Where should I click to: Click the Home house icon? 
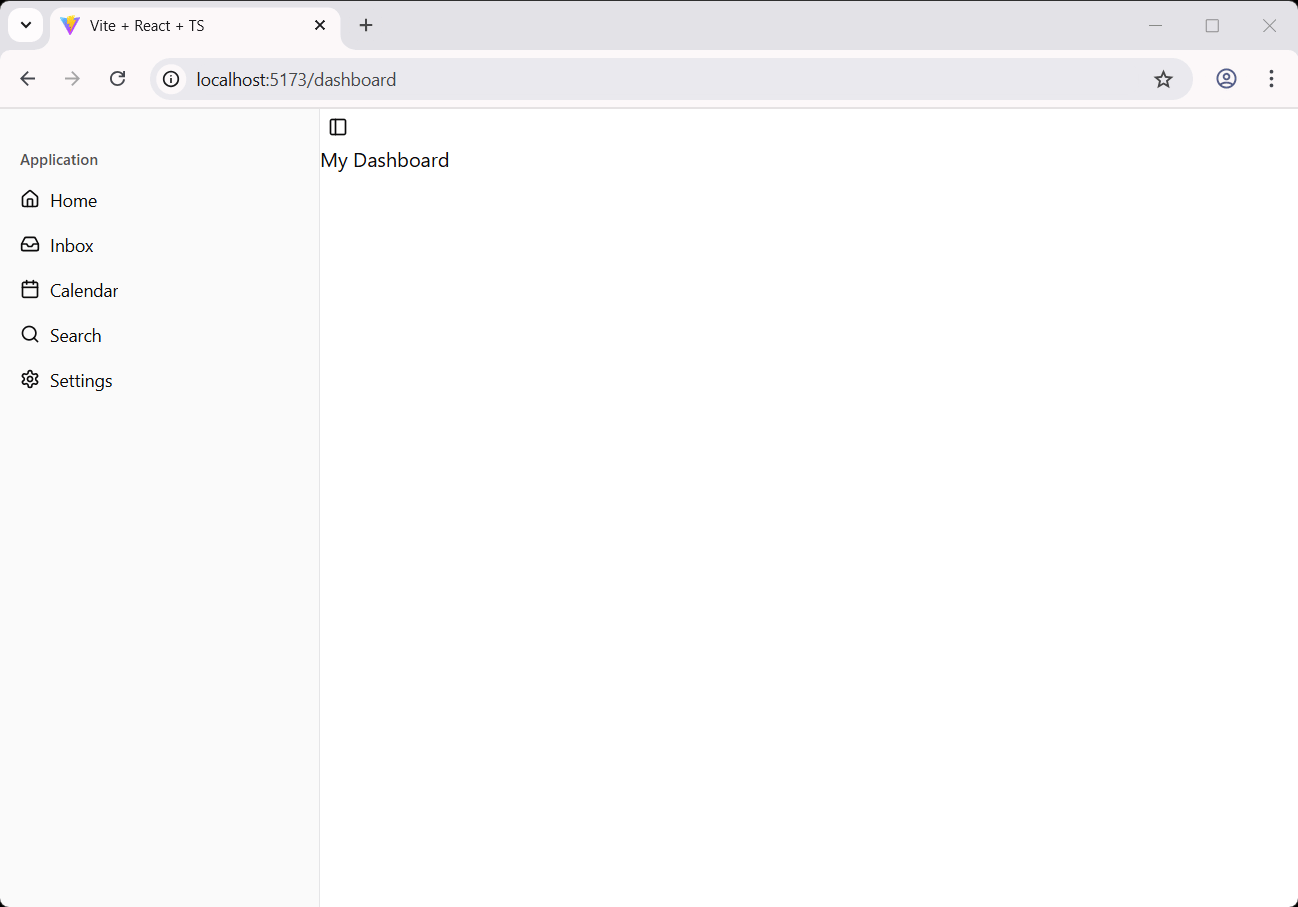30,199
